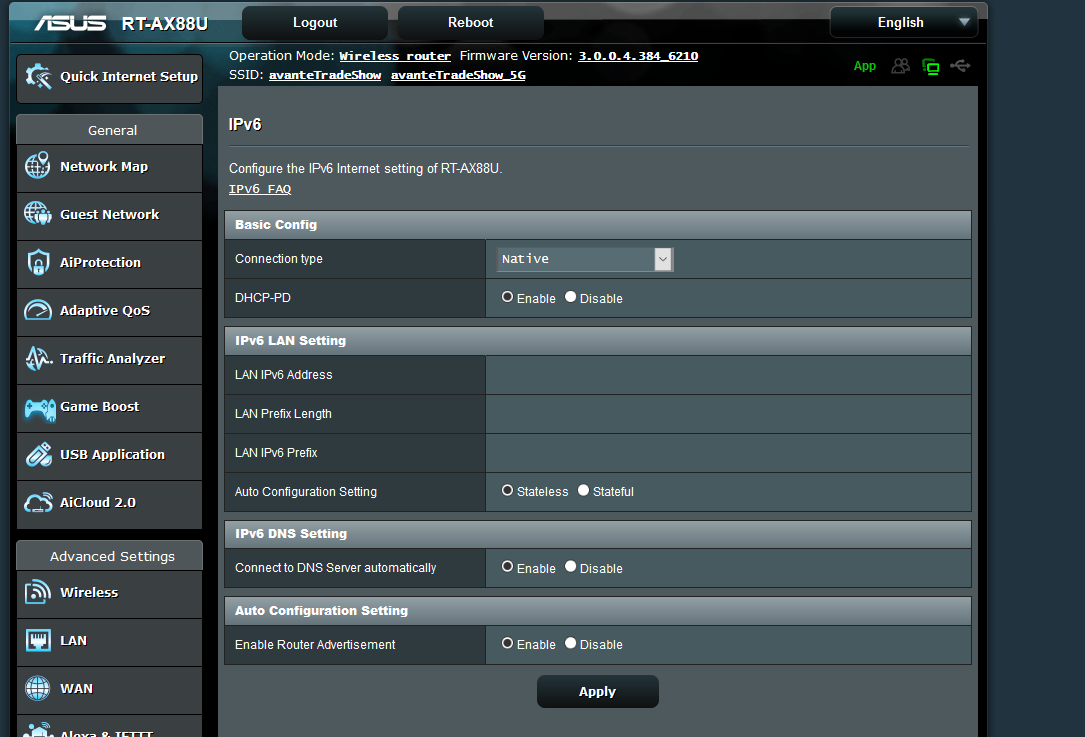Screen dimensions: 1085x737
Task: Click the USB Application icon
Action: point(39,455)
